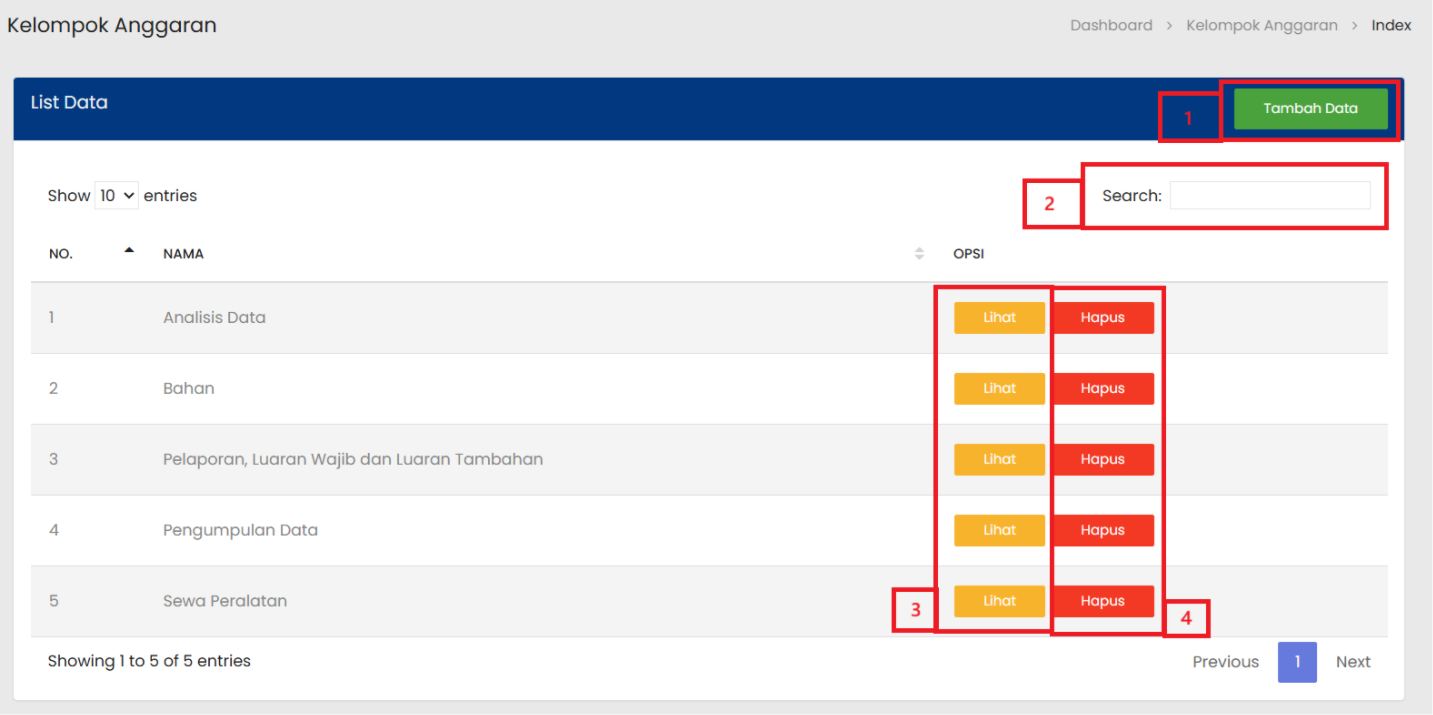1433x715 pixels.
Task: Select page 1 in pagination
Action: (1297, 662)
